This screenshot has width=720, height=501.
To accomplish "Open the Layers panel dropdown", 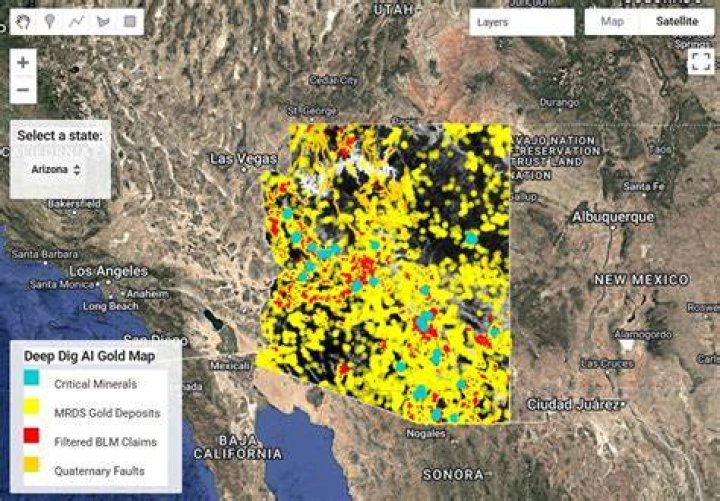I will tap(522, 22).
